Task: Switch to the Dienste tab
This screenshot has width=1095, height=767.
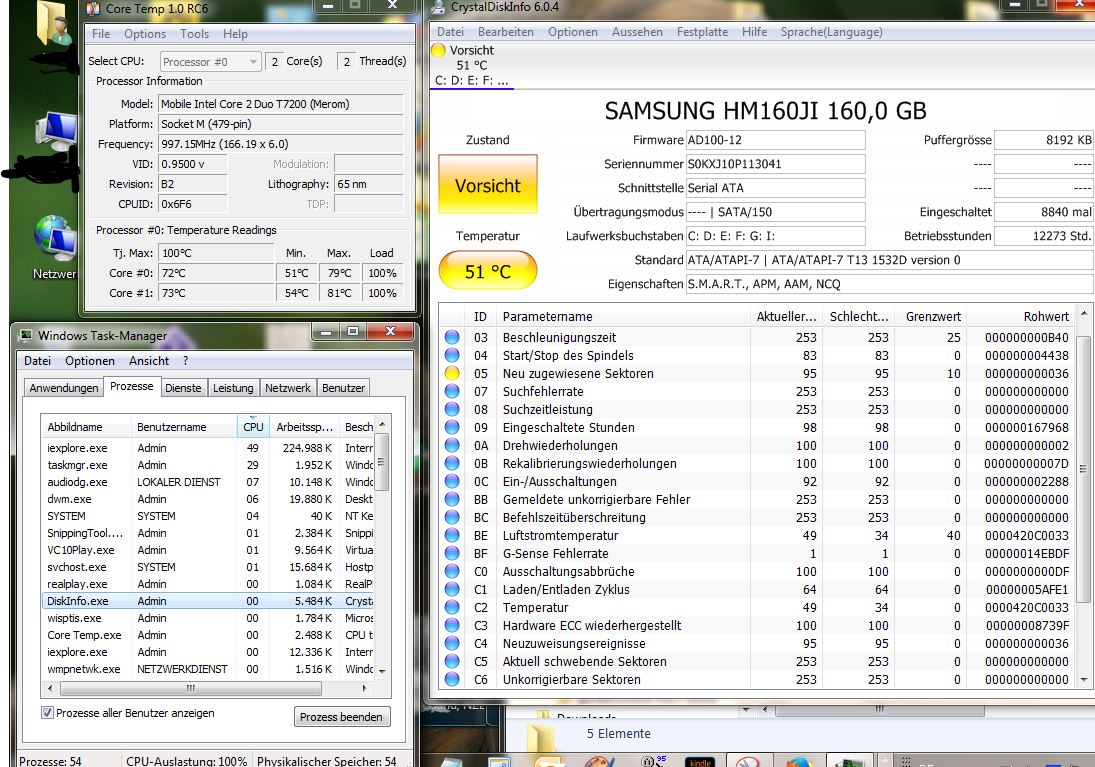Action: coord(183,388)
